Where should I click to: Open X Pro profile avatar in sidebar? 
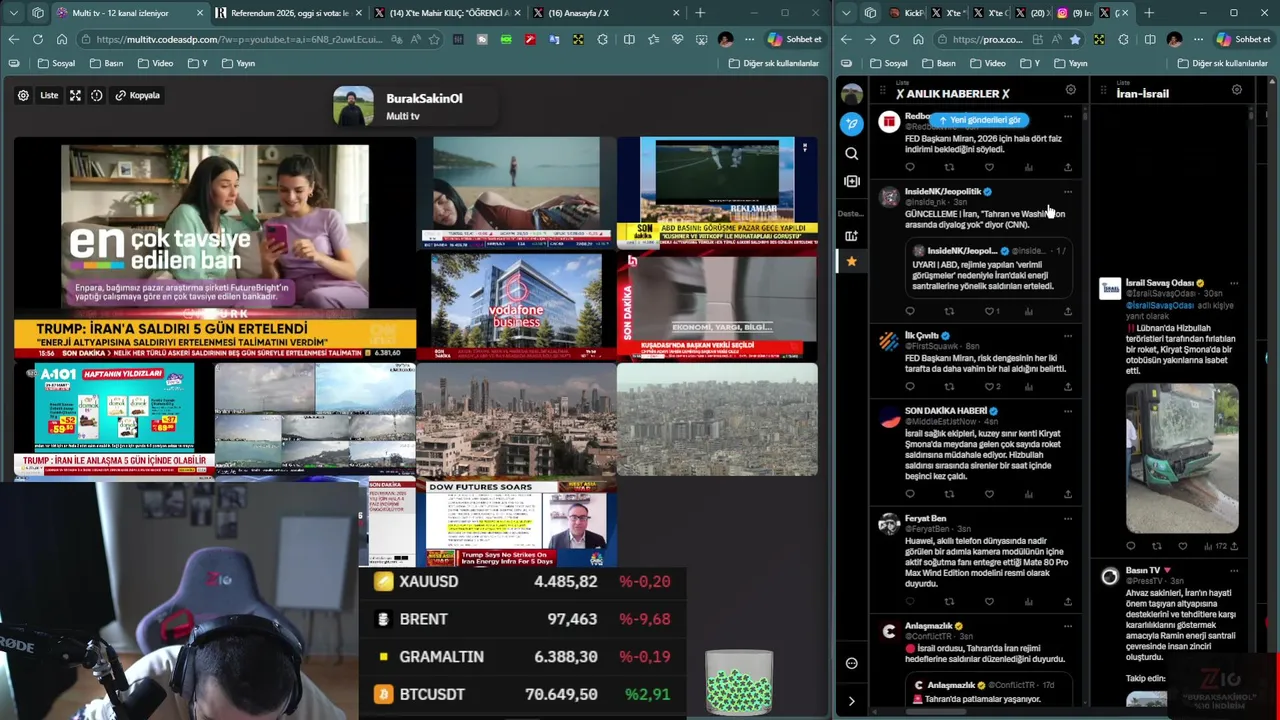851,94
